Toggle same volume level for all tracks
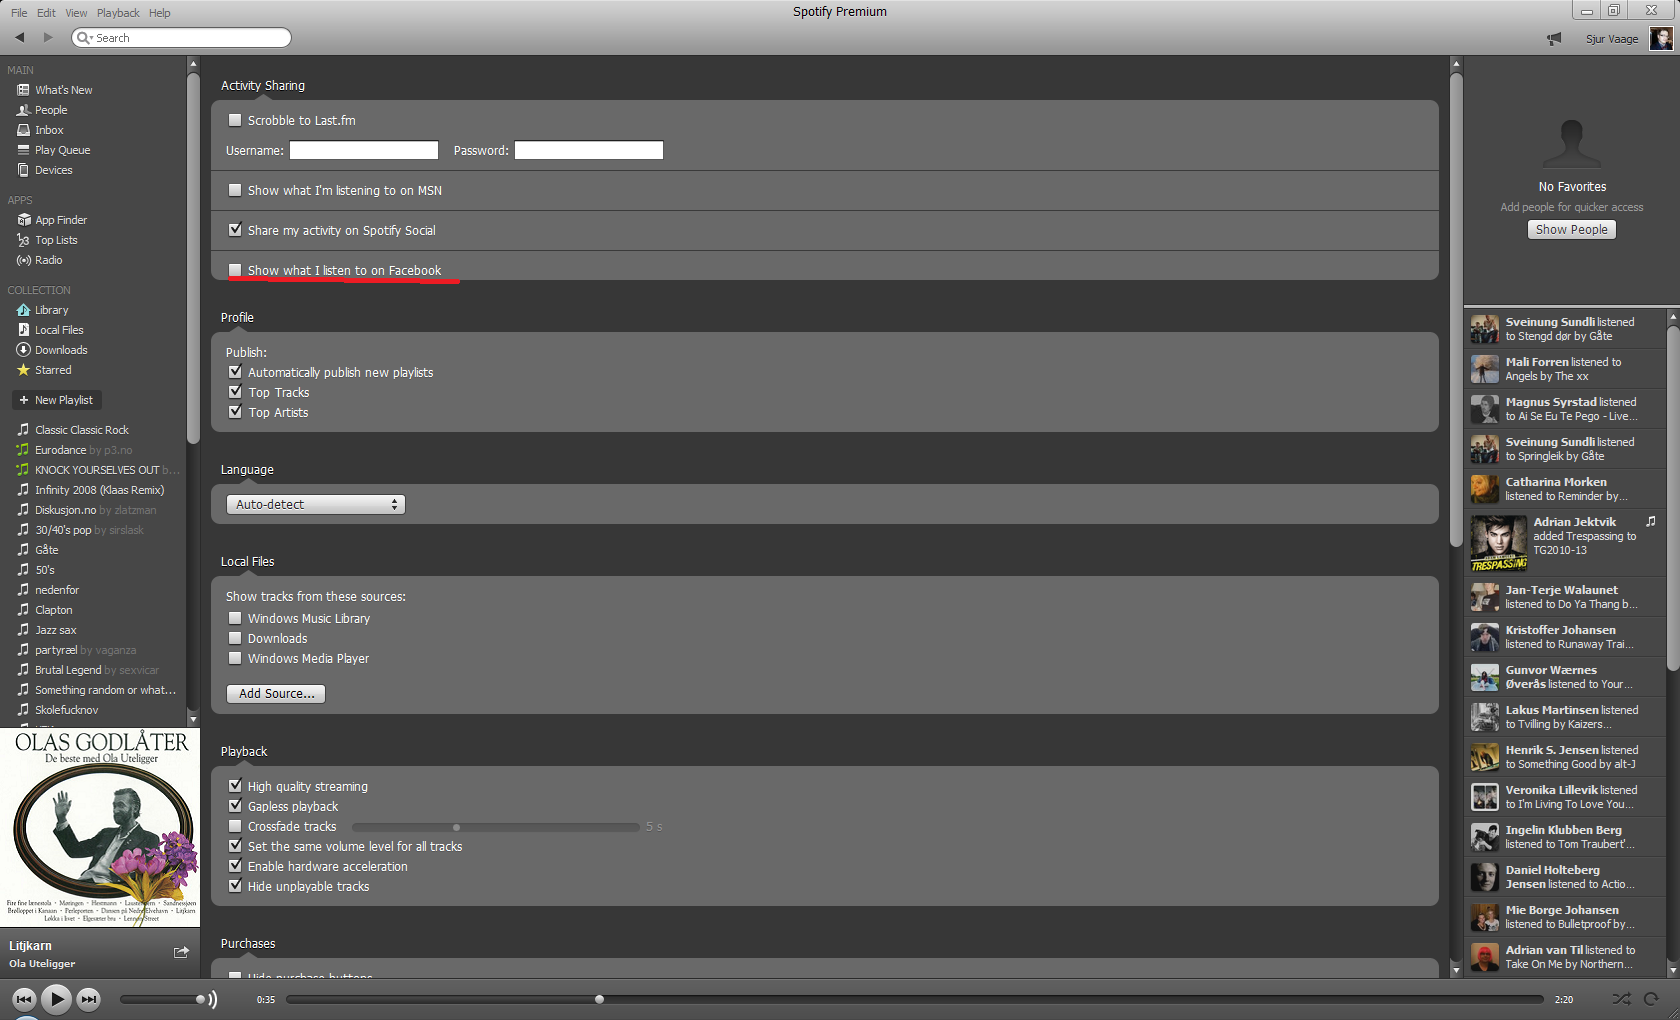This screenshot has height=1020, width=1680. [x=235, y=846]
